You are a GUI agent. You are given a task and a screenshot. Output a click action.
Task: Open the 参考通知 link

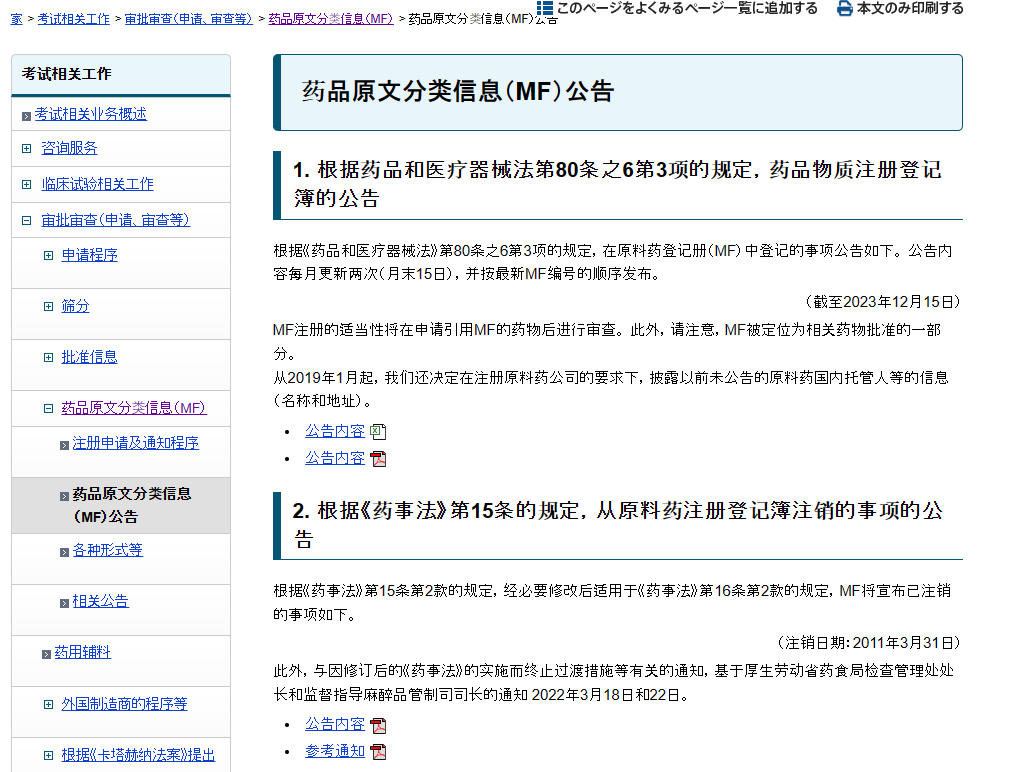coord(335,752)
